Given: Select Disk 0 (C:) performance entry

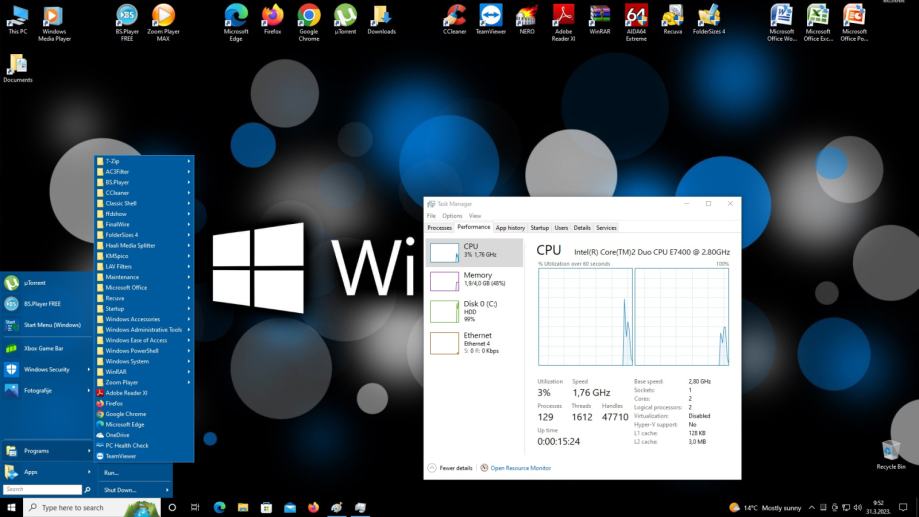Looking at the screenshot, I should tap(474, 311).
